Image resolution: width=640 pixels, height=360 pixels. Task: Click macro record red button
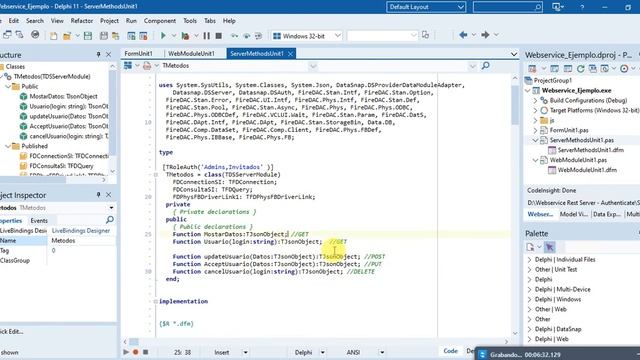(x=136, y=352)
